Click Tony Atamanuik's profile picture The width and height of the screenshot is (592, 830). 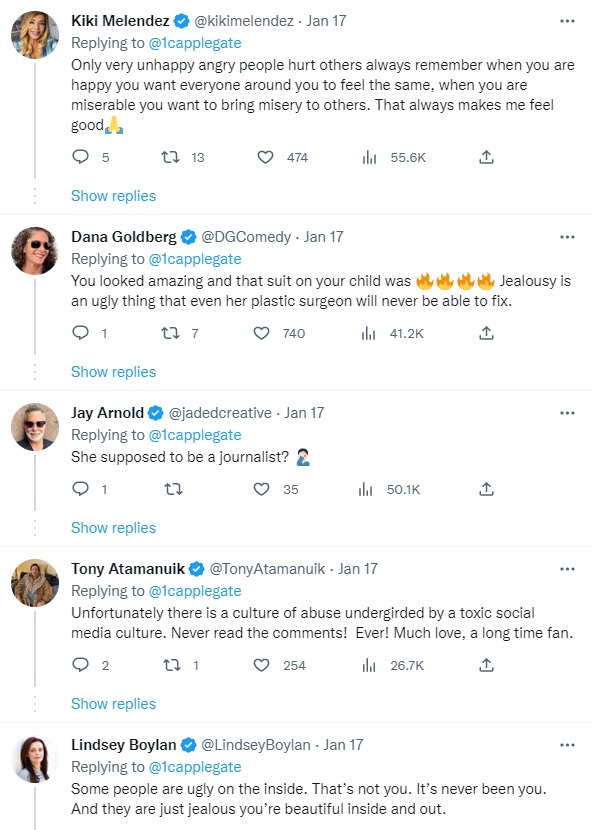(34, 583)
